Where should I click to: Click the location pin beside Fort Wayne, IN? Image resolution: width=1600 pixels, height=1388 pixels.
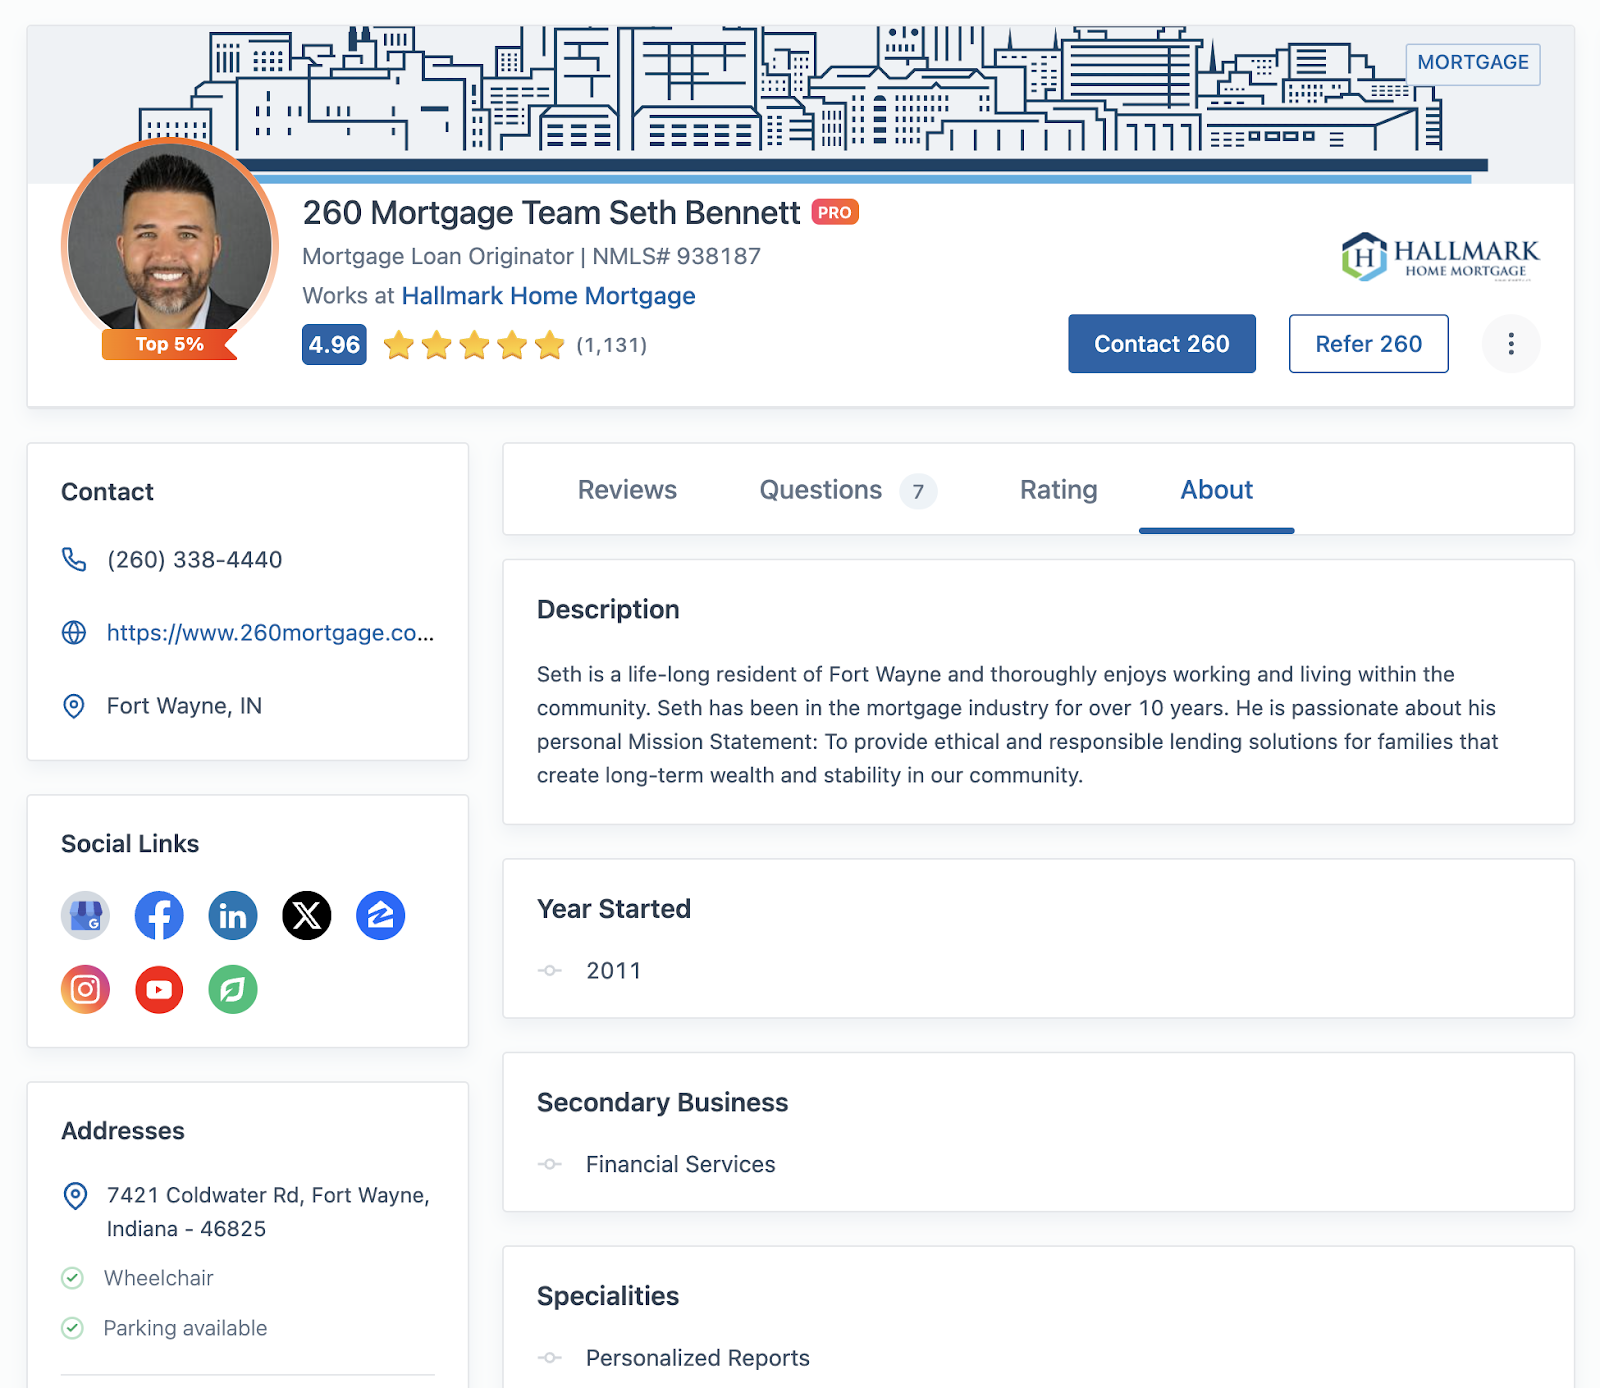coord(74,706)
